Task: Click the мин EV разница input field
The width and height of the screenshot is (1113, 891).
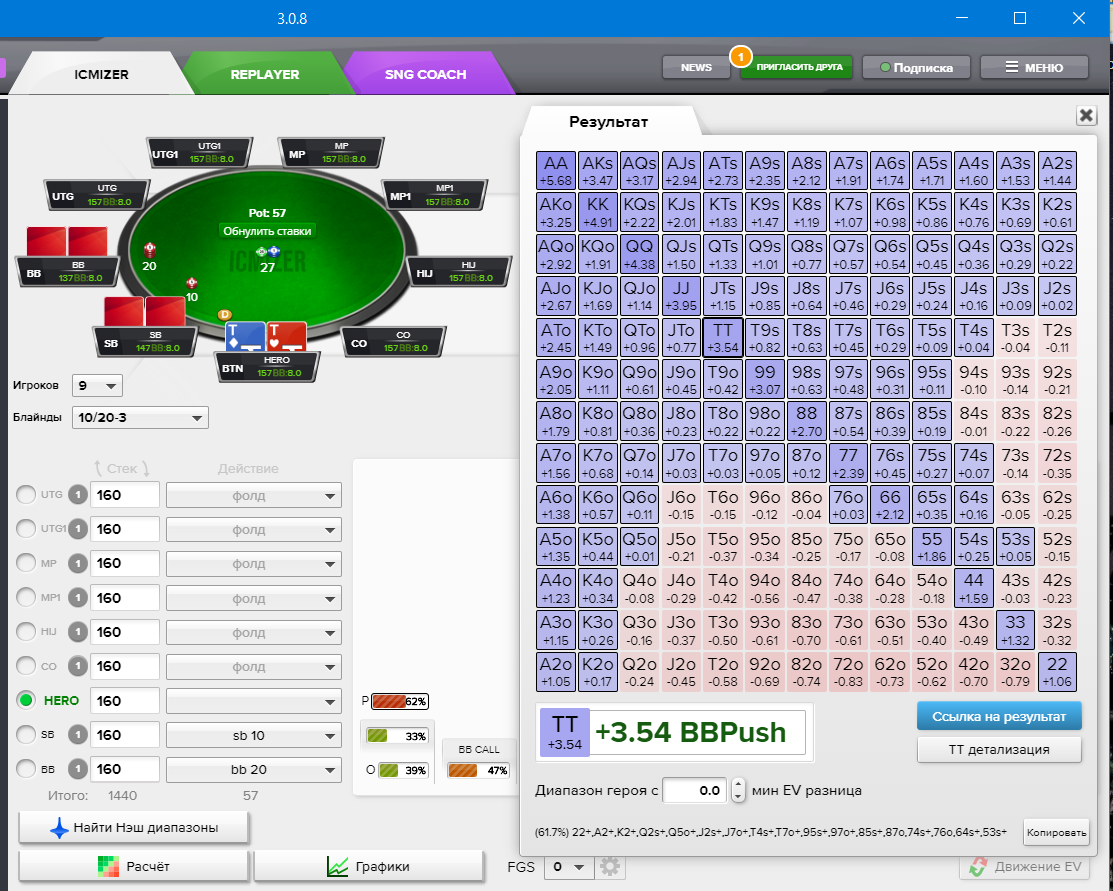Action: [x=694, y=790]
